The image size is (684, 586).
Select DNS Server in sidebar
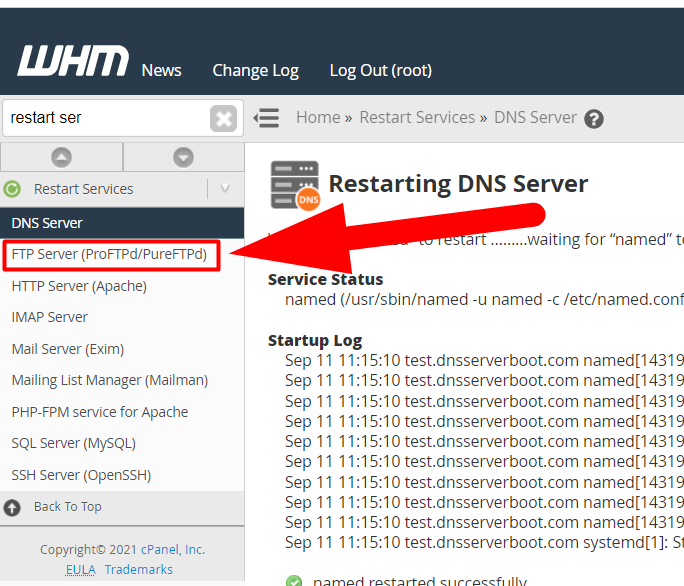pos(122,223)
